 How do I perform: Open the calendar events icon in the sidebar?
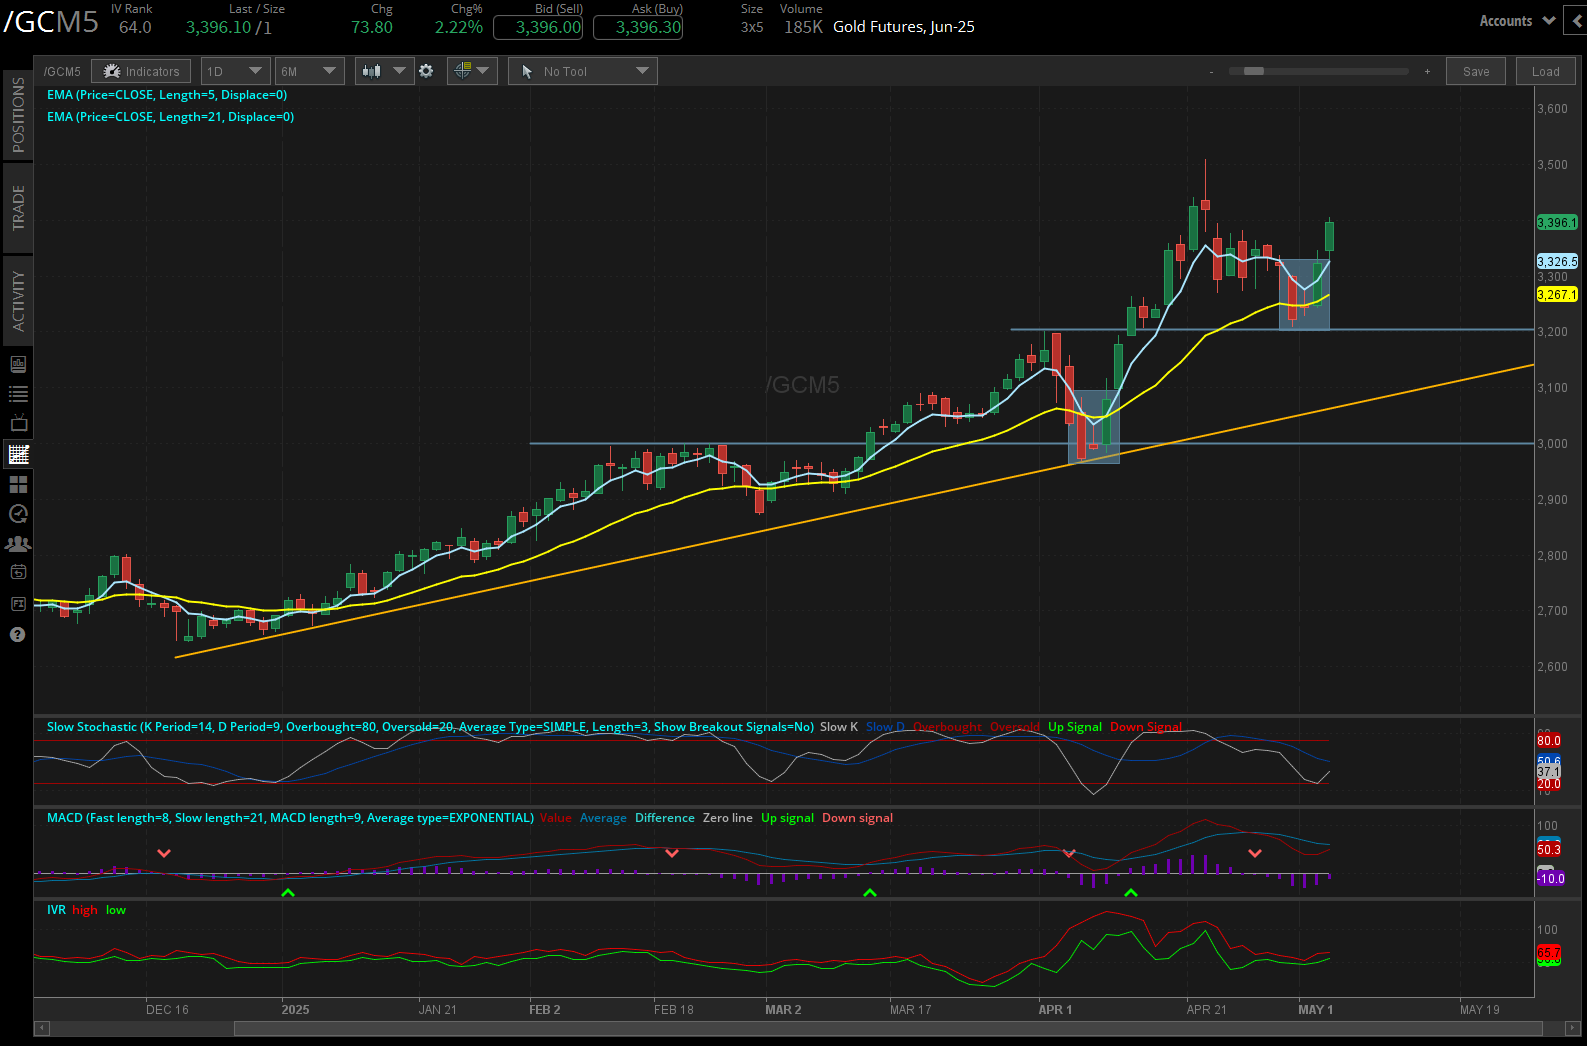(18, 573)
